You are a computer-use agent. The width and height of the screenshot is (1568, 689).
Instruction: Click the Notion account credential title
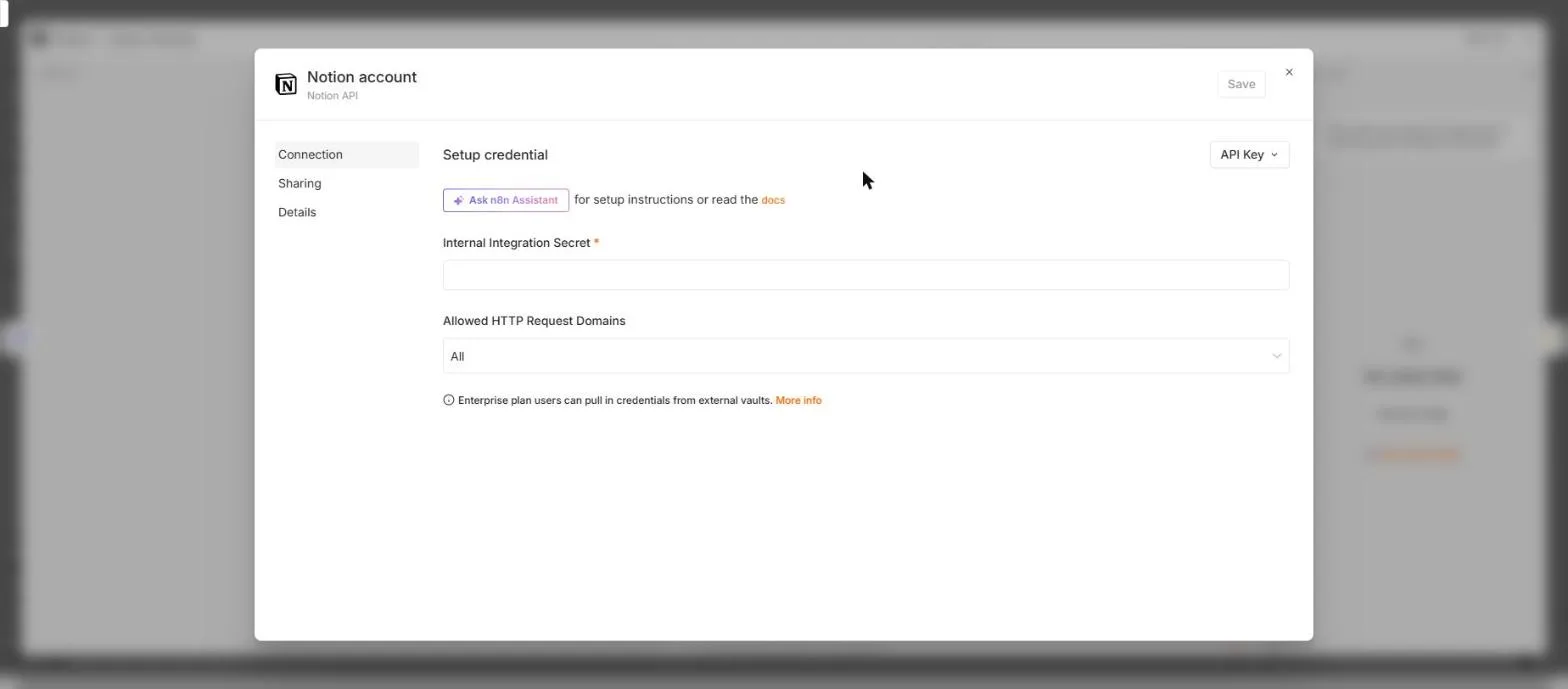tap(362, 77)
